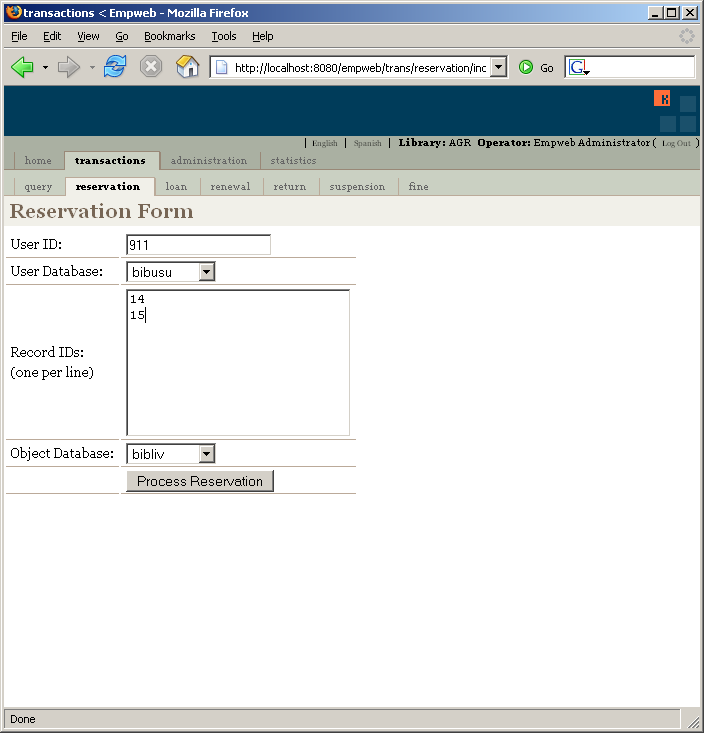Open the Object Database bibliv dropdown
The height and width of the screenshot is (733, 704).
coord(206,453)
